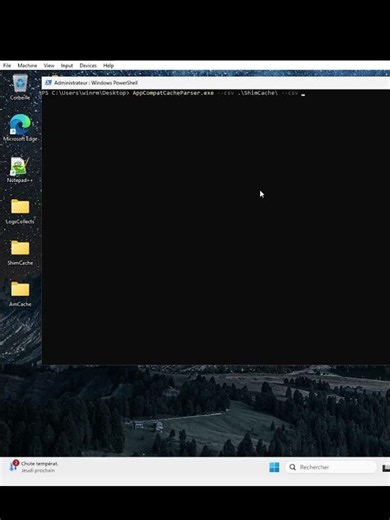Select the Microsoft Edge desktop shortcut
Viewport: 390px width, 520px height.
point(20,128)
